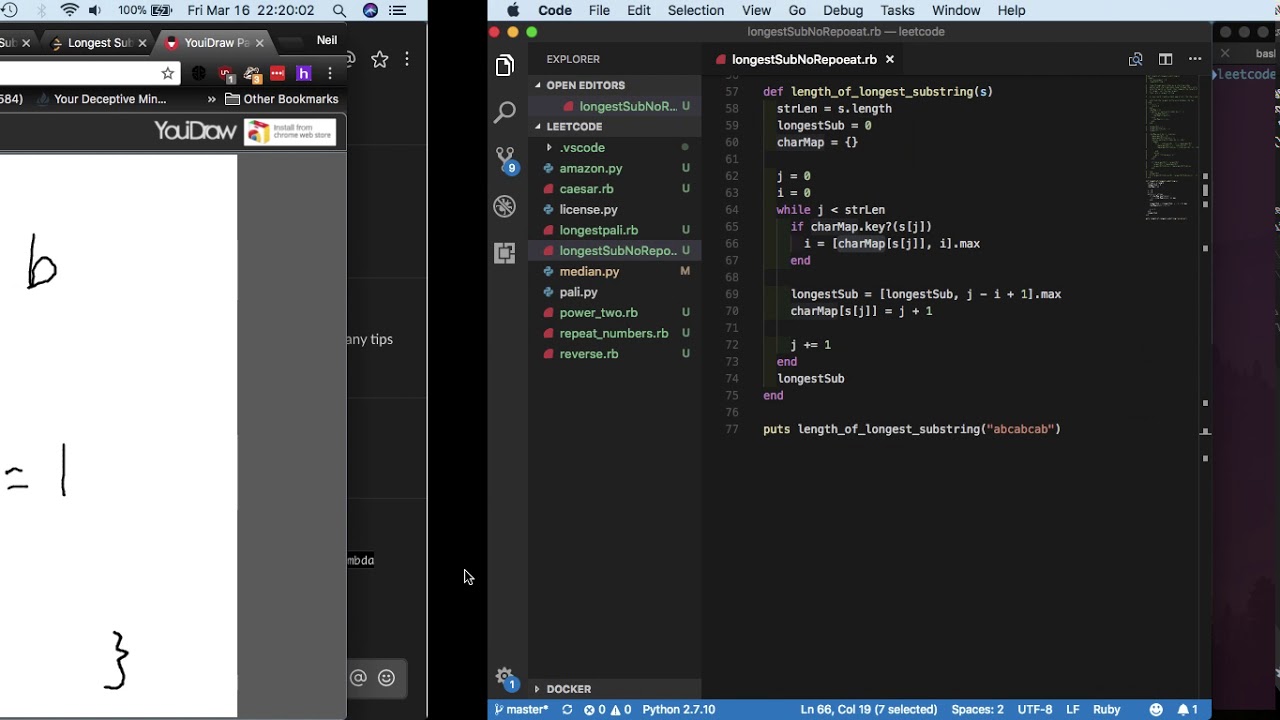Open the Search view in activity bar
This screenshot has width=1280, height=720.
click(x=505, y=112)
